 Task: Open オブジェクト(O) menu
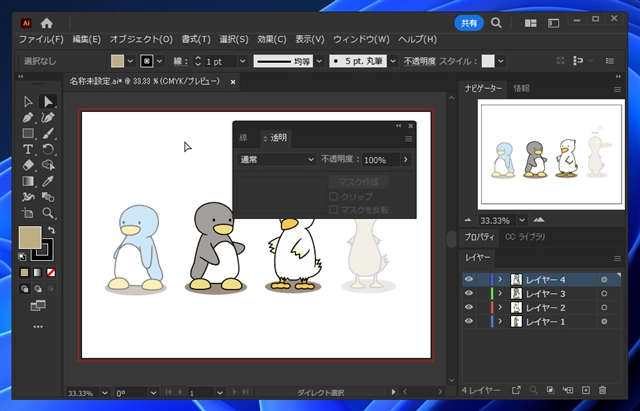(x=141, y=40)
